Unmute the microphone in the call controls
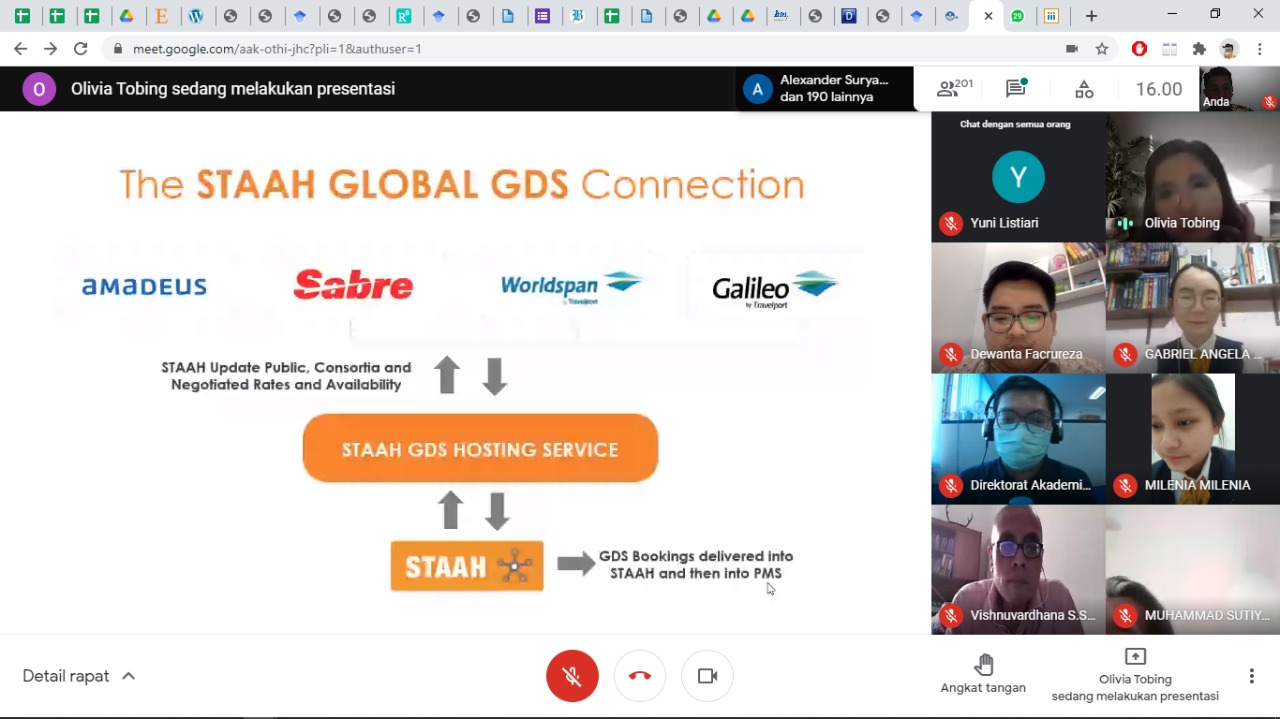Screen dimensions: 1280x719 pyautogui.click(x=572, y=676)
